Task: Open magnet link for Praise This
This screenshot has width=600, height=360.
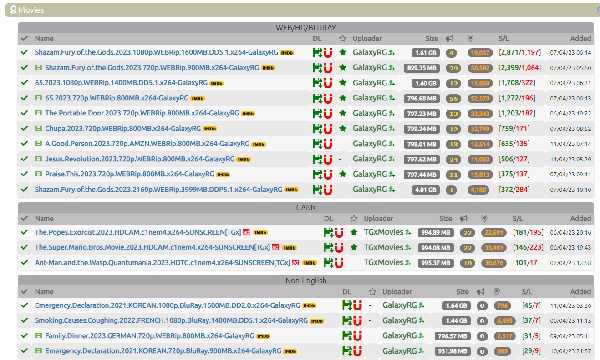Action: [x=328, y=174]
